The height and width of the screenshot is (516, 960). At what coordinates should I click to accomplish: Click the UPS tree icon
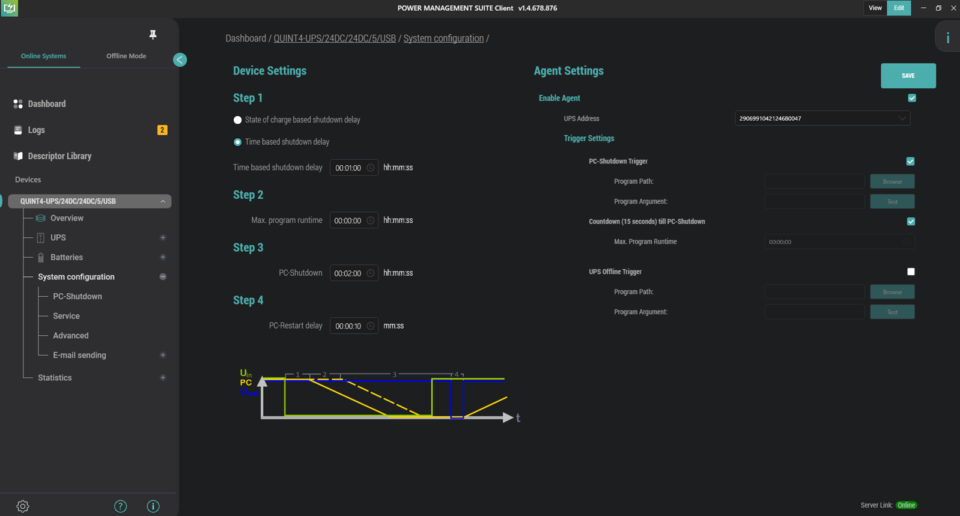[40, 237]
